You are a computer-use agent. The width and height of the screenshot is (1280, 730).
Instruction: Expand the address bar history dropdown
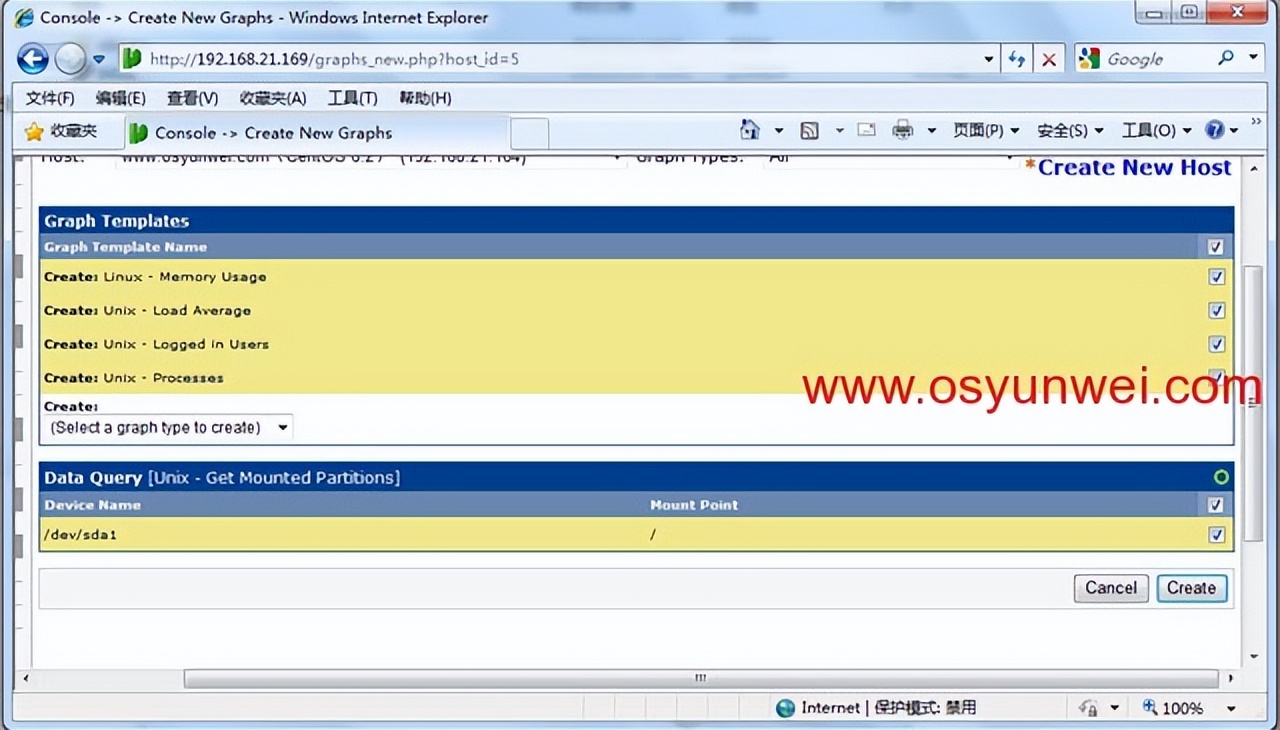[987, 59]
